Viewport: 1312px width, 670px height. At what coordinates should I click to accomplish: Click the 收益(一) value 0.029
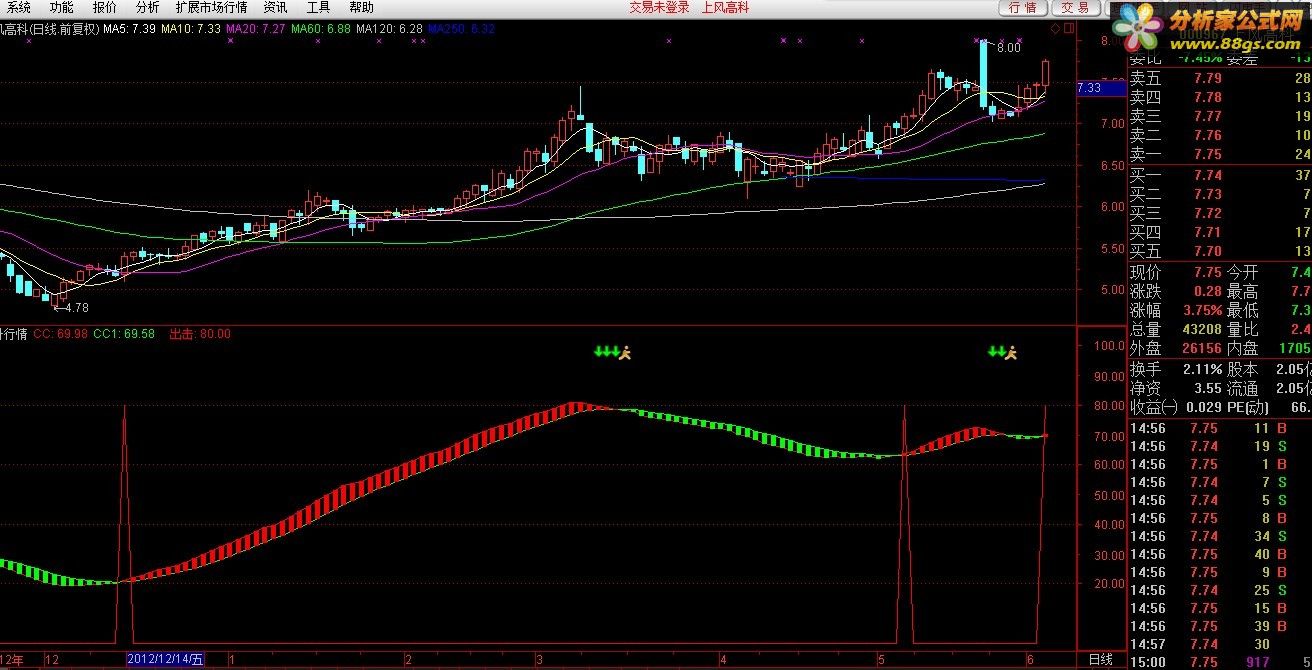1204,407
